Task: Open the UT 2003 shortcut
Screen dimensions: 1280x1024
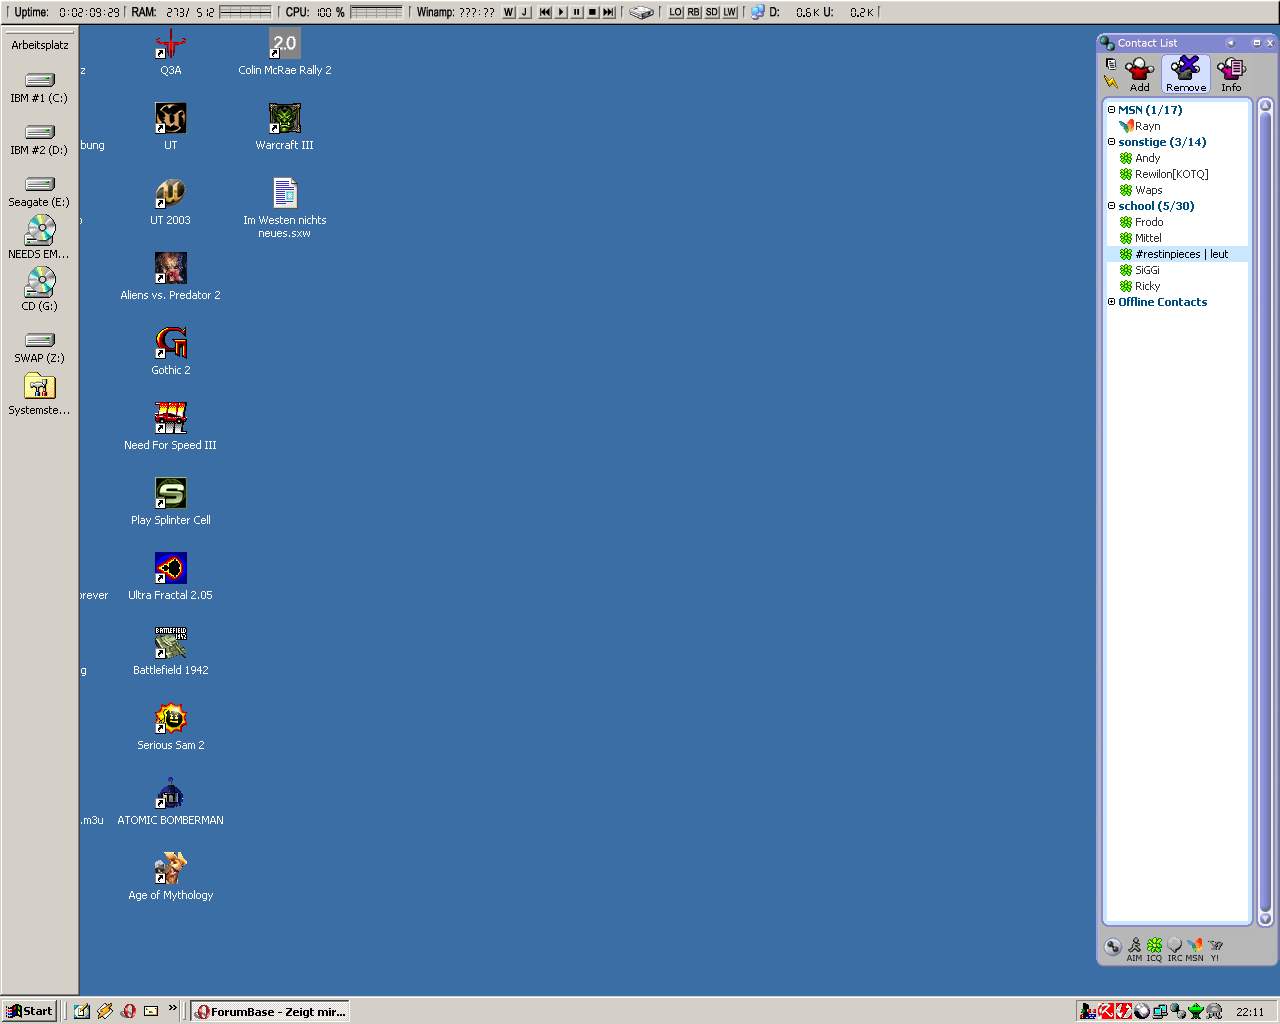Action: point(170,202)
